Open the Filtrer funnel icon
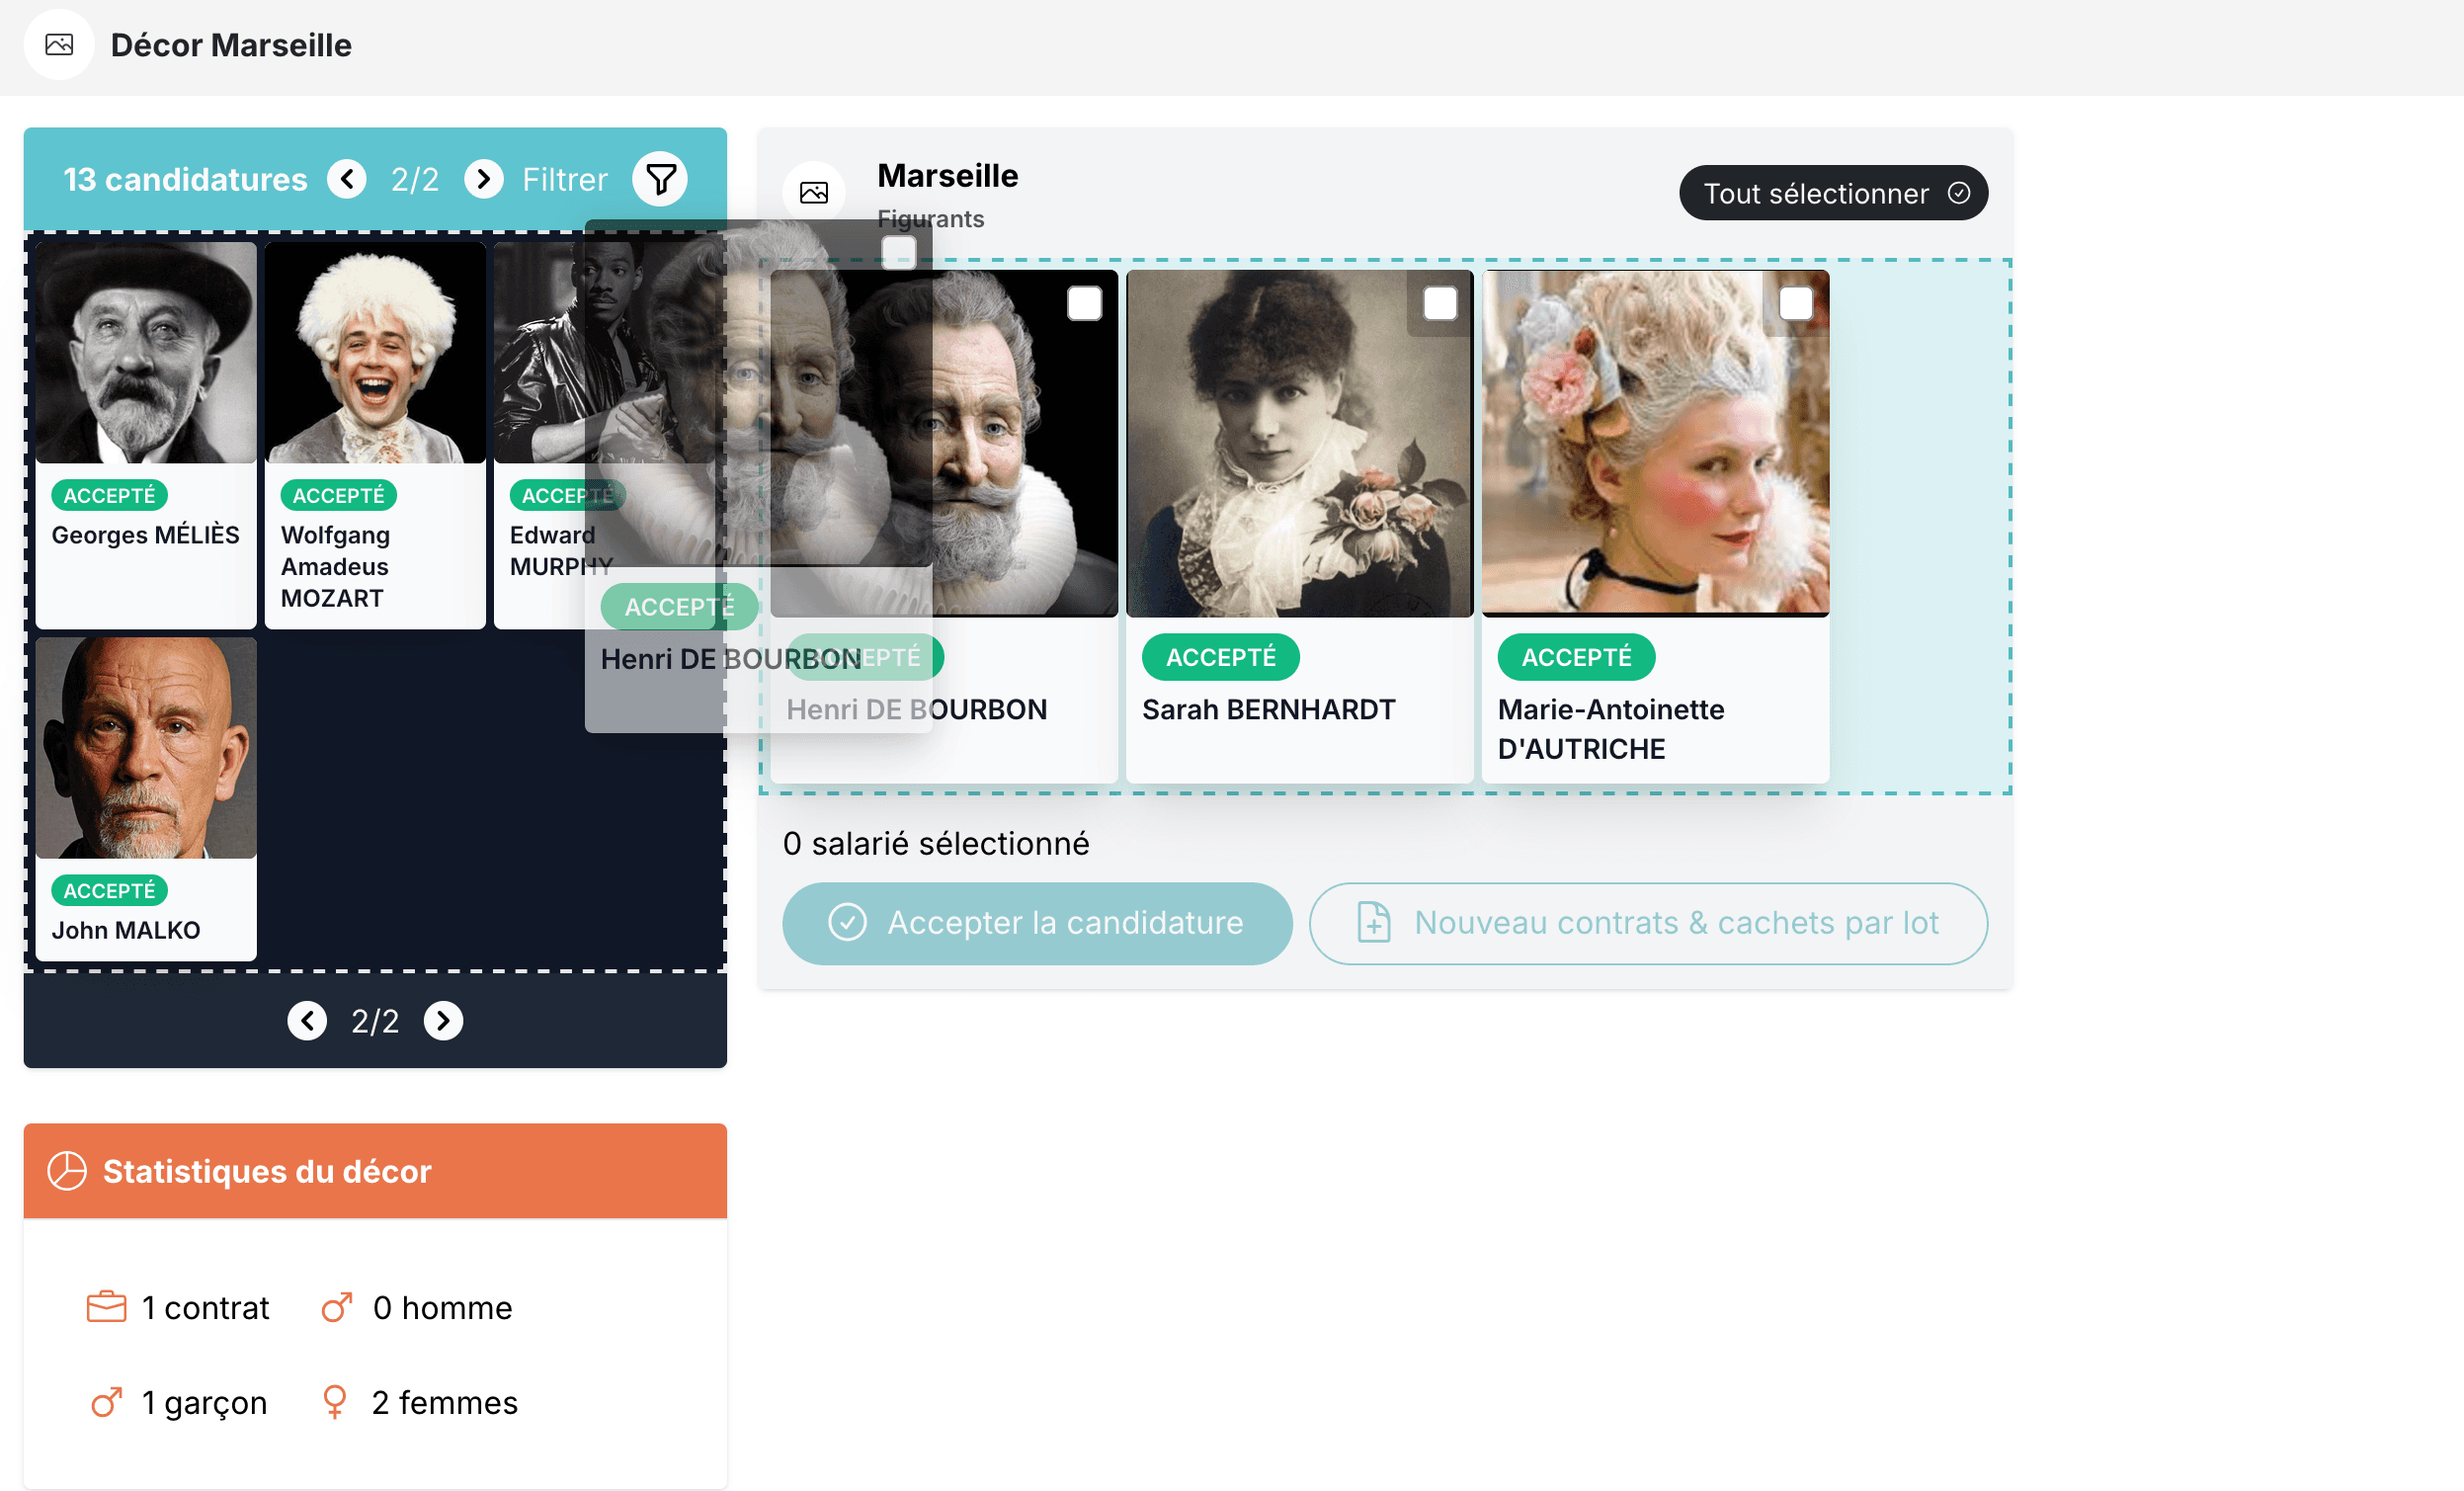2464x1491 pixels. 660,179
